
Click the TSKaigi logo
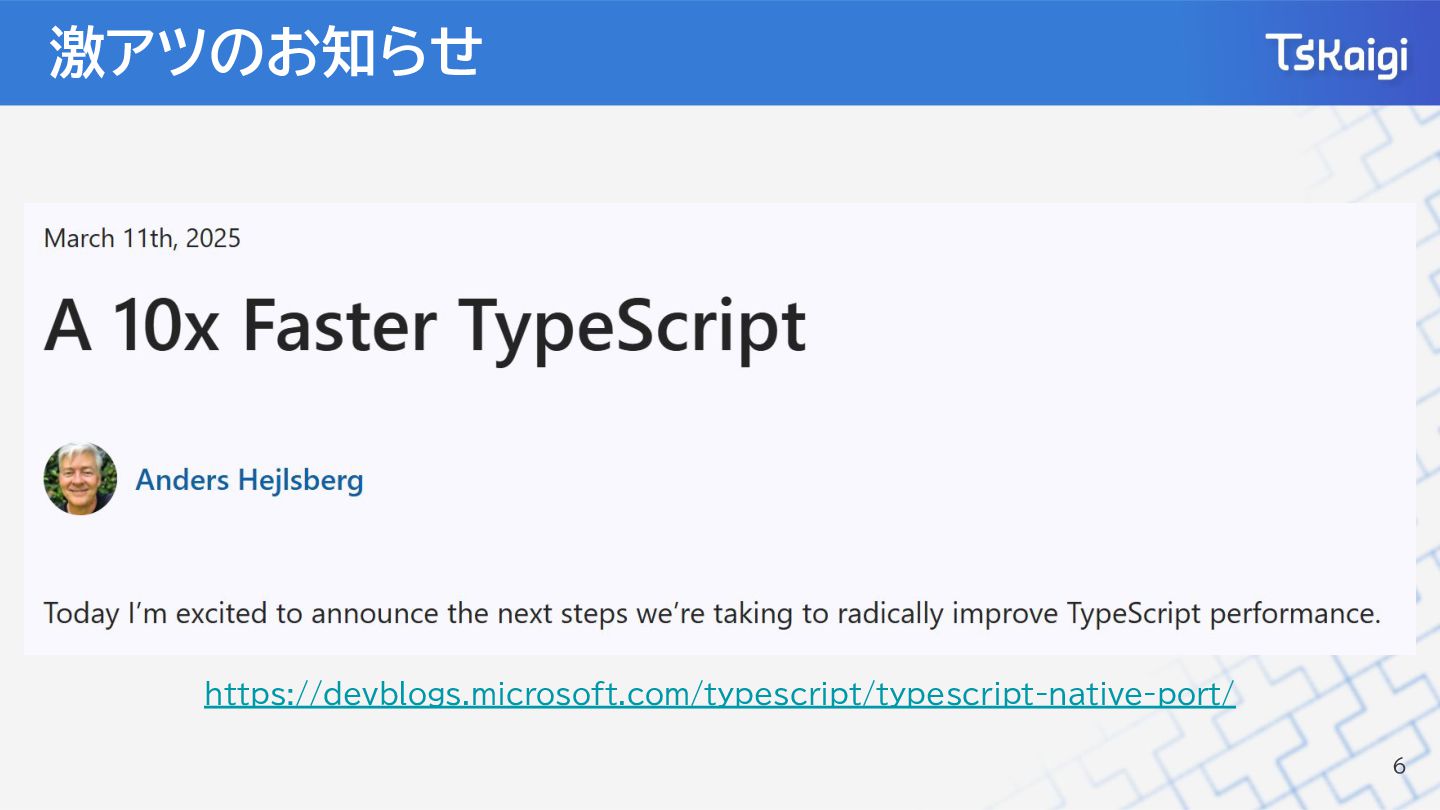click(1336, 54)
